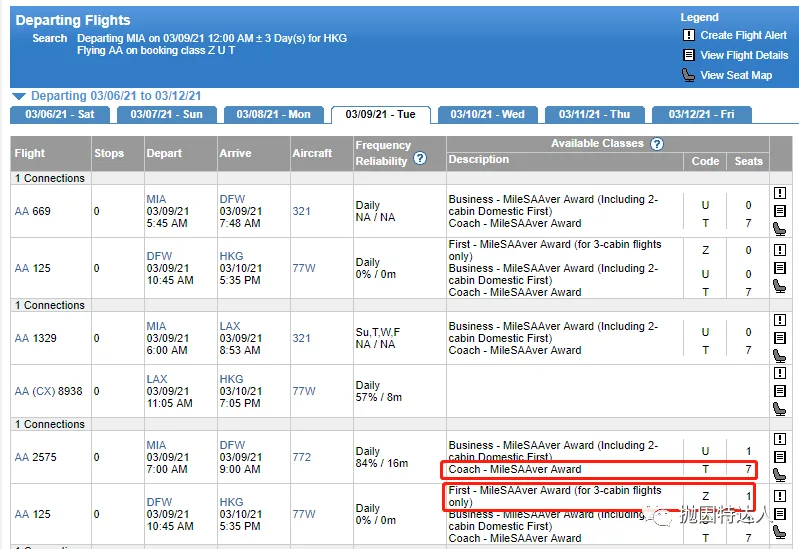This screenshot has height=549, width=799.
Task: Open flight AA (CX) 8938 link
Action: [48, 391]
